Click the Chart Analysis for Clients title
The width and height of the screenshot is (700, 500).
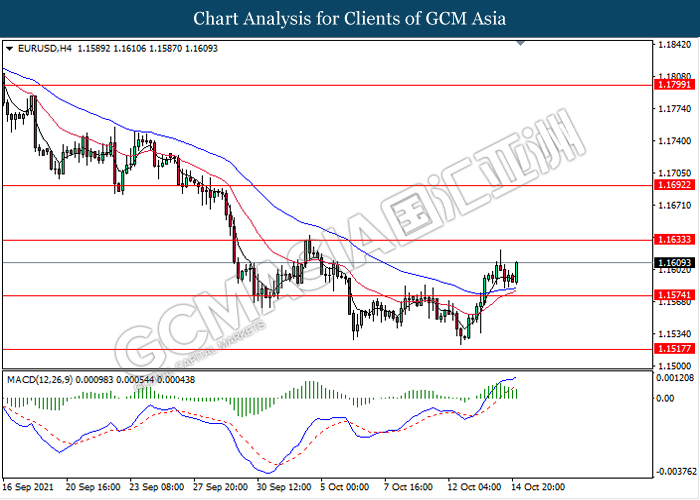(x=350, y=18)
